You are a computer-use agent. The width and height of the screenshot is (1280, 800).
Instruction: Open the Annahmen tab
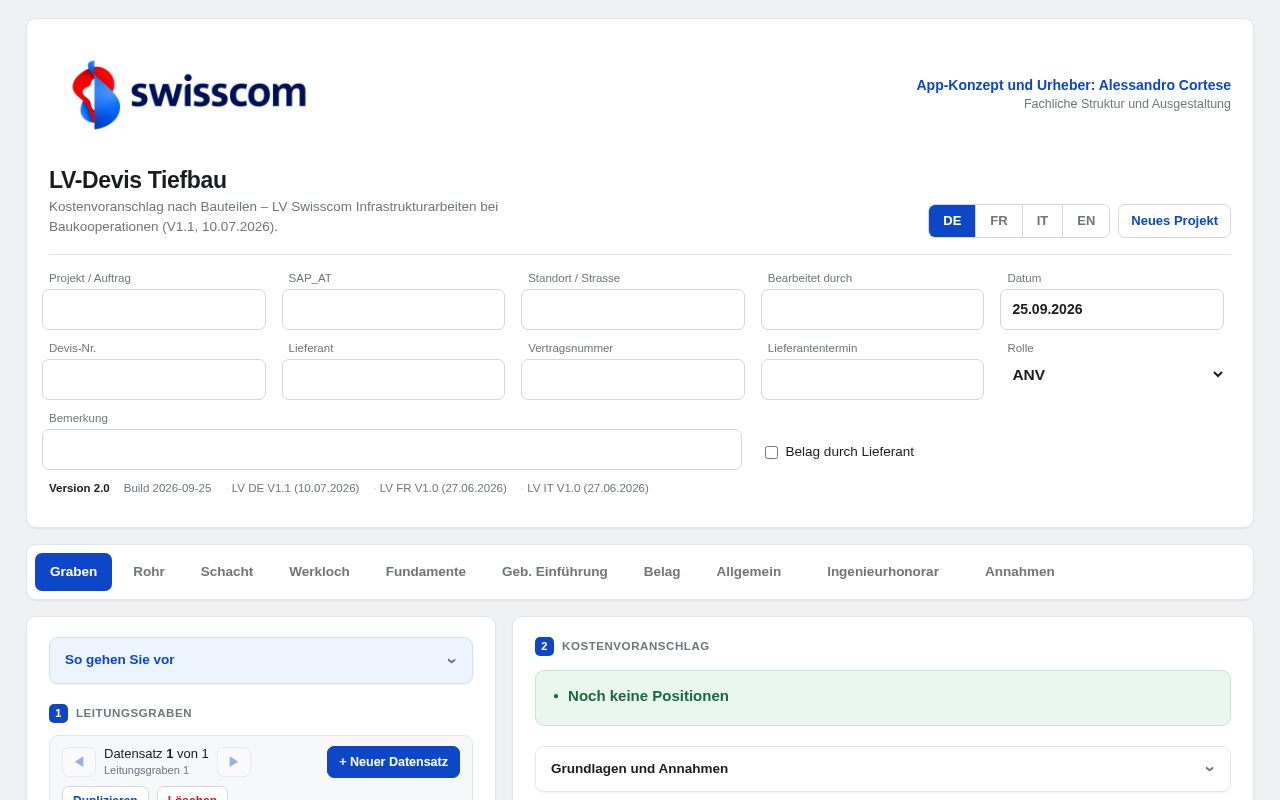1020,572
